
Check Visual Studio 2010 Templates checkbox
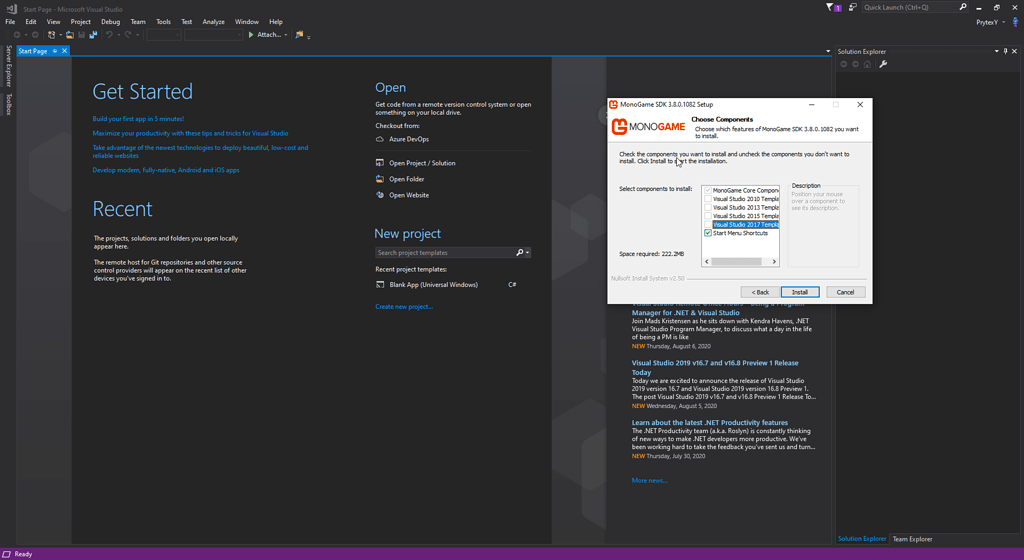[708, 199]
